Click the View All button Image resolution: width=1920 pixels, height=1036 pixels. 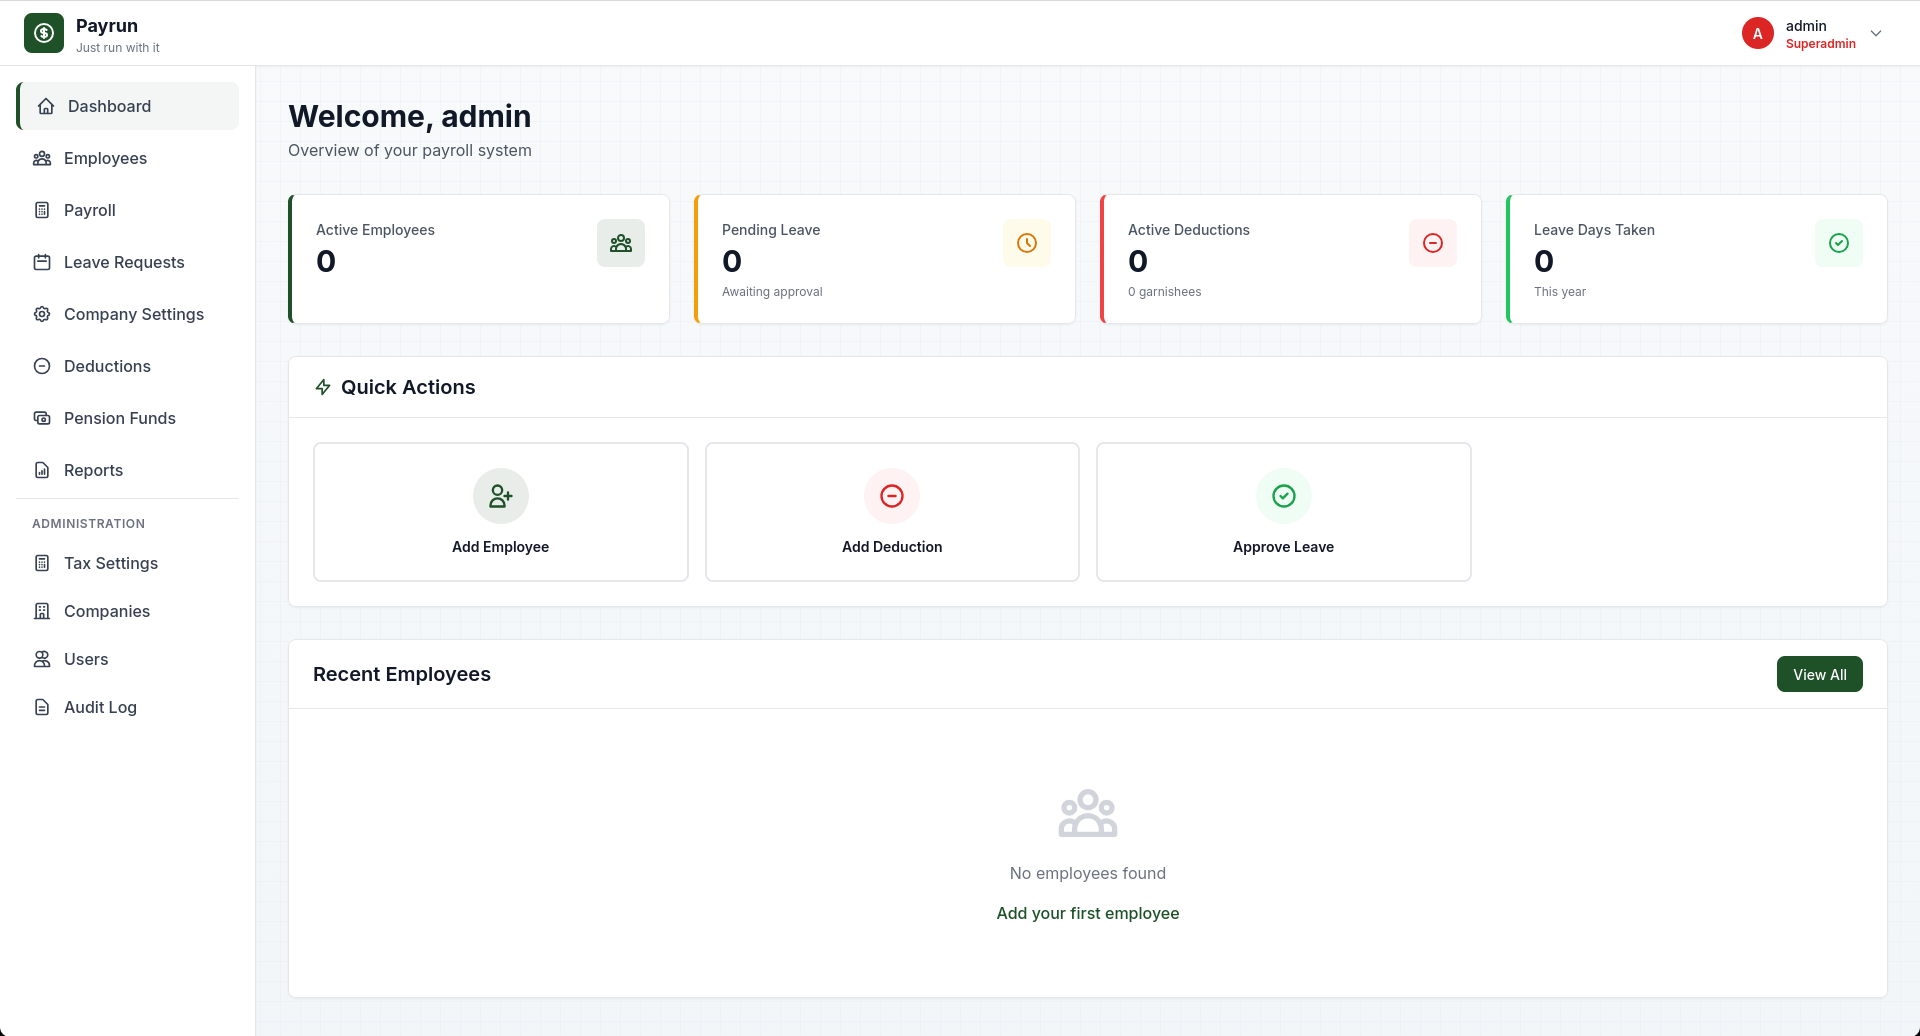click(x=1819, y=674)
